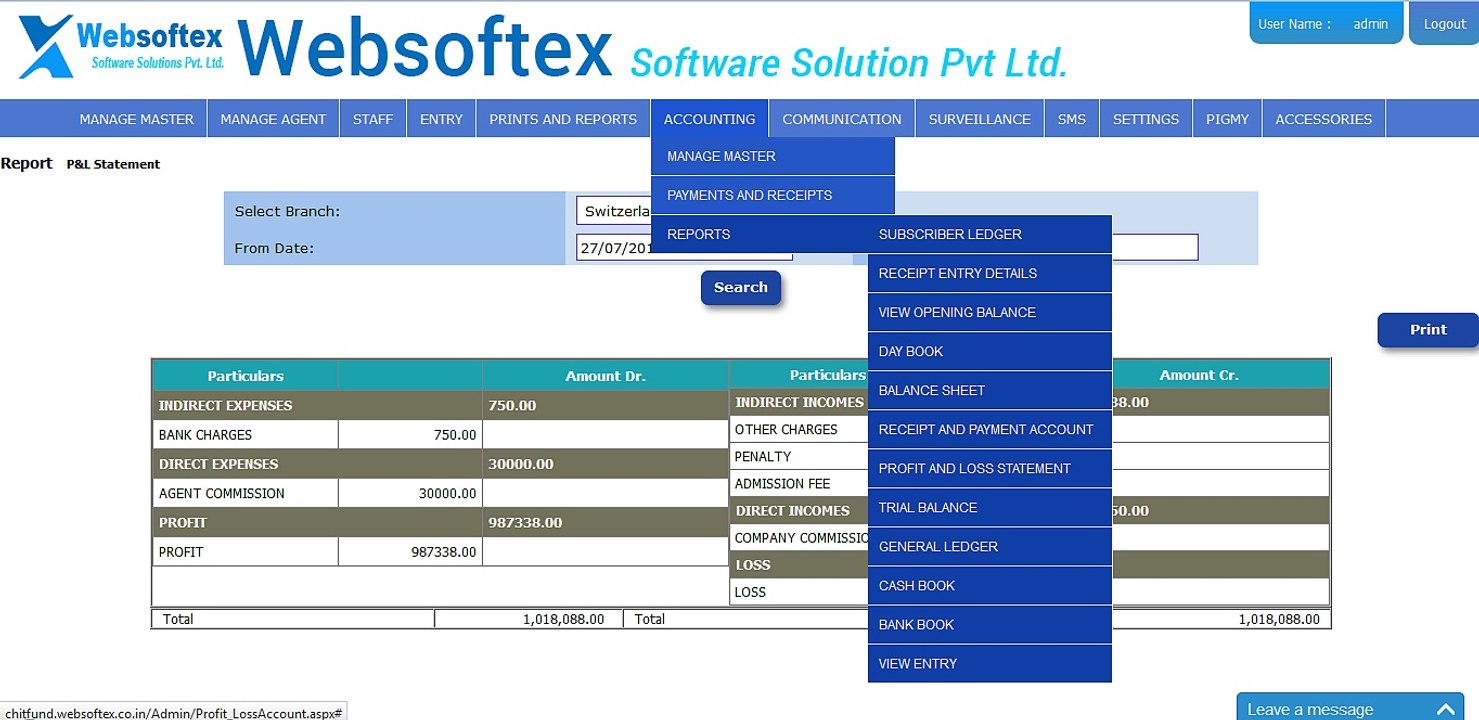The image size is (1479, 720).
Task: Select VIEW ENTRY in reports submenu
Action: pos(990,663)
